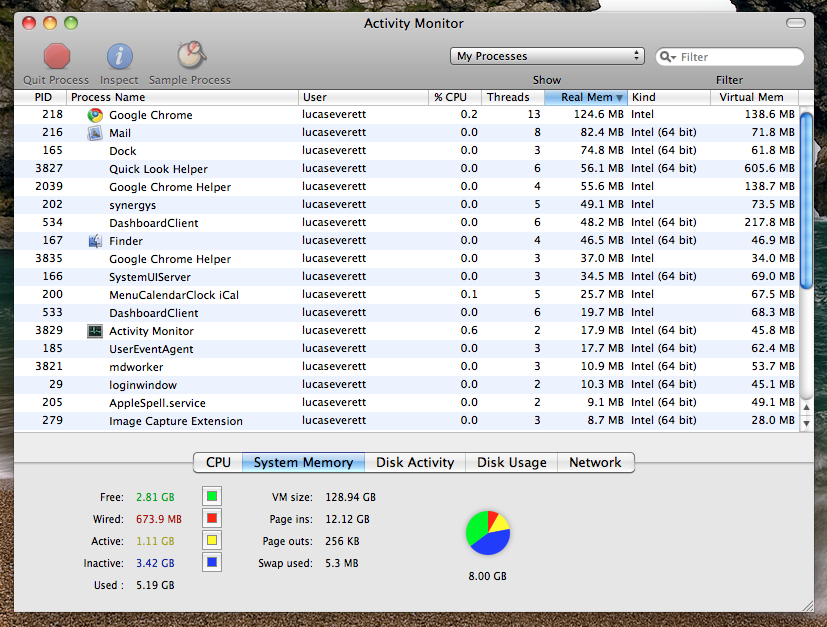The width and height of the screenshot is (827, 627).
Task: Click the scroll down arrow
Action: [x=806, y=423]
